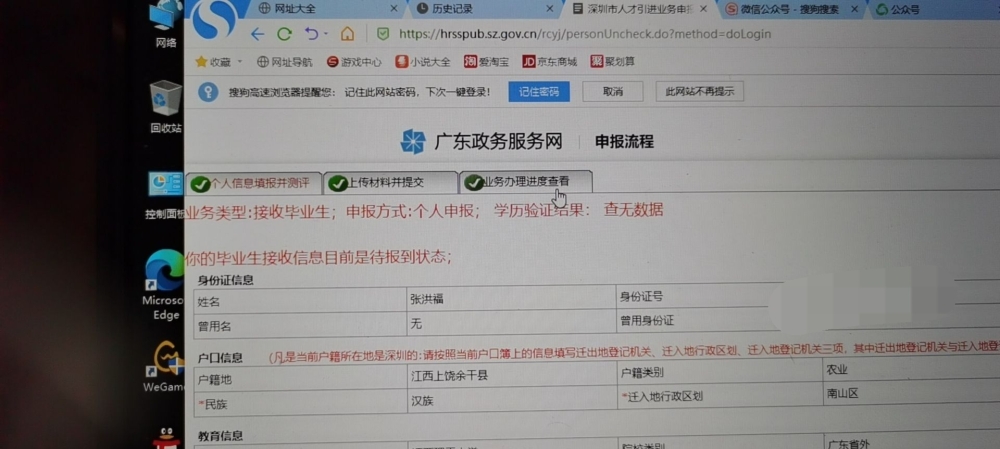The image size is (1000, 449).
Task: Launch WeGame desktop shortcut
Action: [x=165, y=368]
